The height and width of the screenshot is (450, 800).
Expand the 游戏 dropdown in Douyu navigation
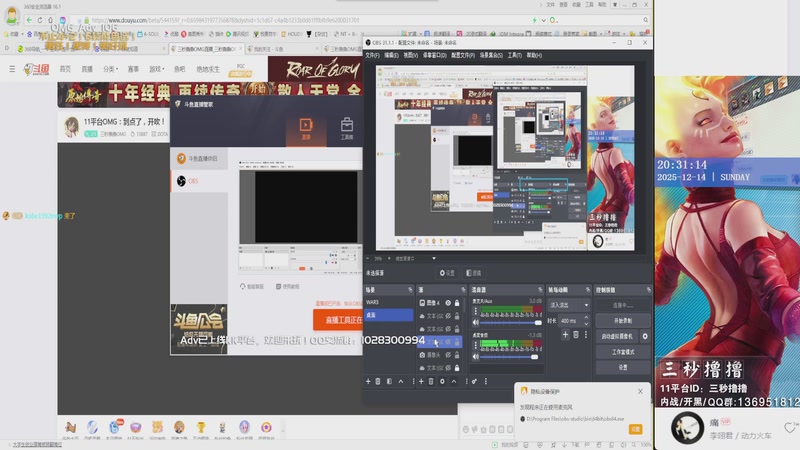tap(156, 69)
